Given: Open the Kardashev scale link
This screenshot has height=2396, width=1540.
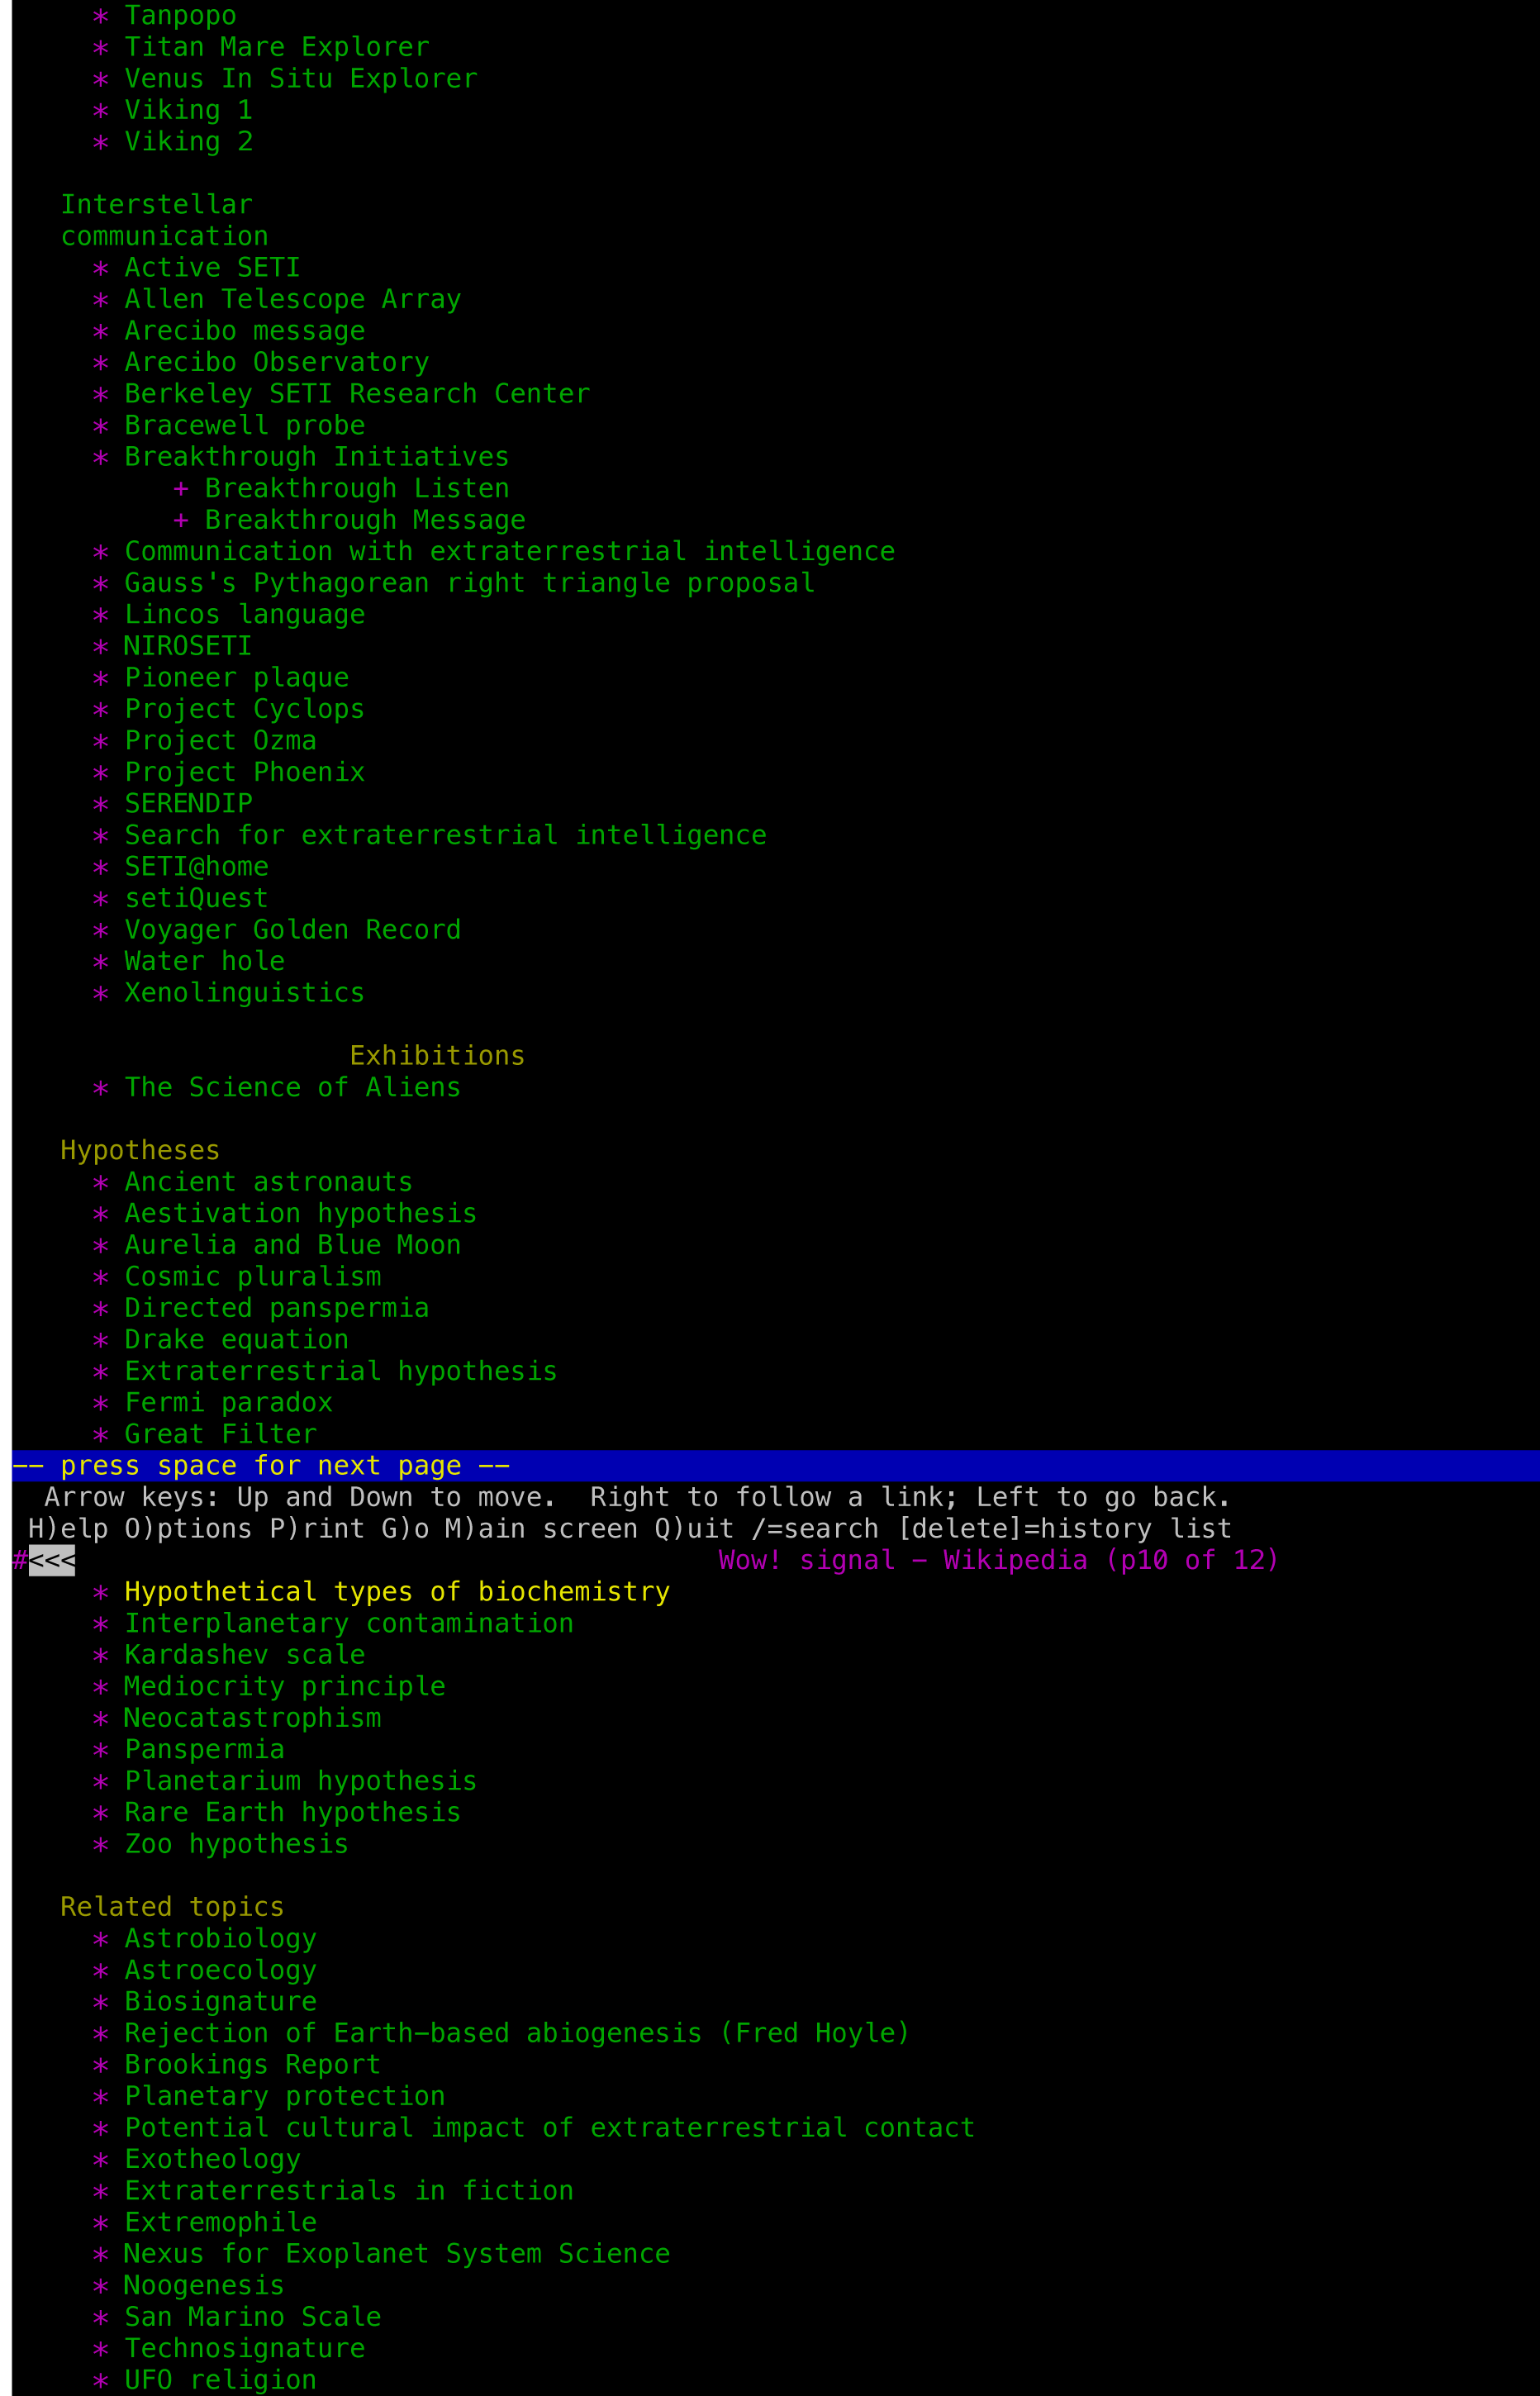Looking at the screenshot, I should click(x=244, y=1654).
